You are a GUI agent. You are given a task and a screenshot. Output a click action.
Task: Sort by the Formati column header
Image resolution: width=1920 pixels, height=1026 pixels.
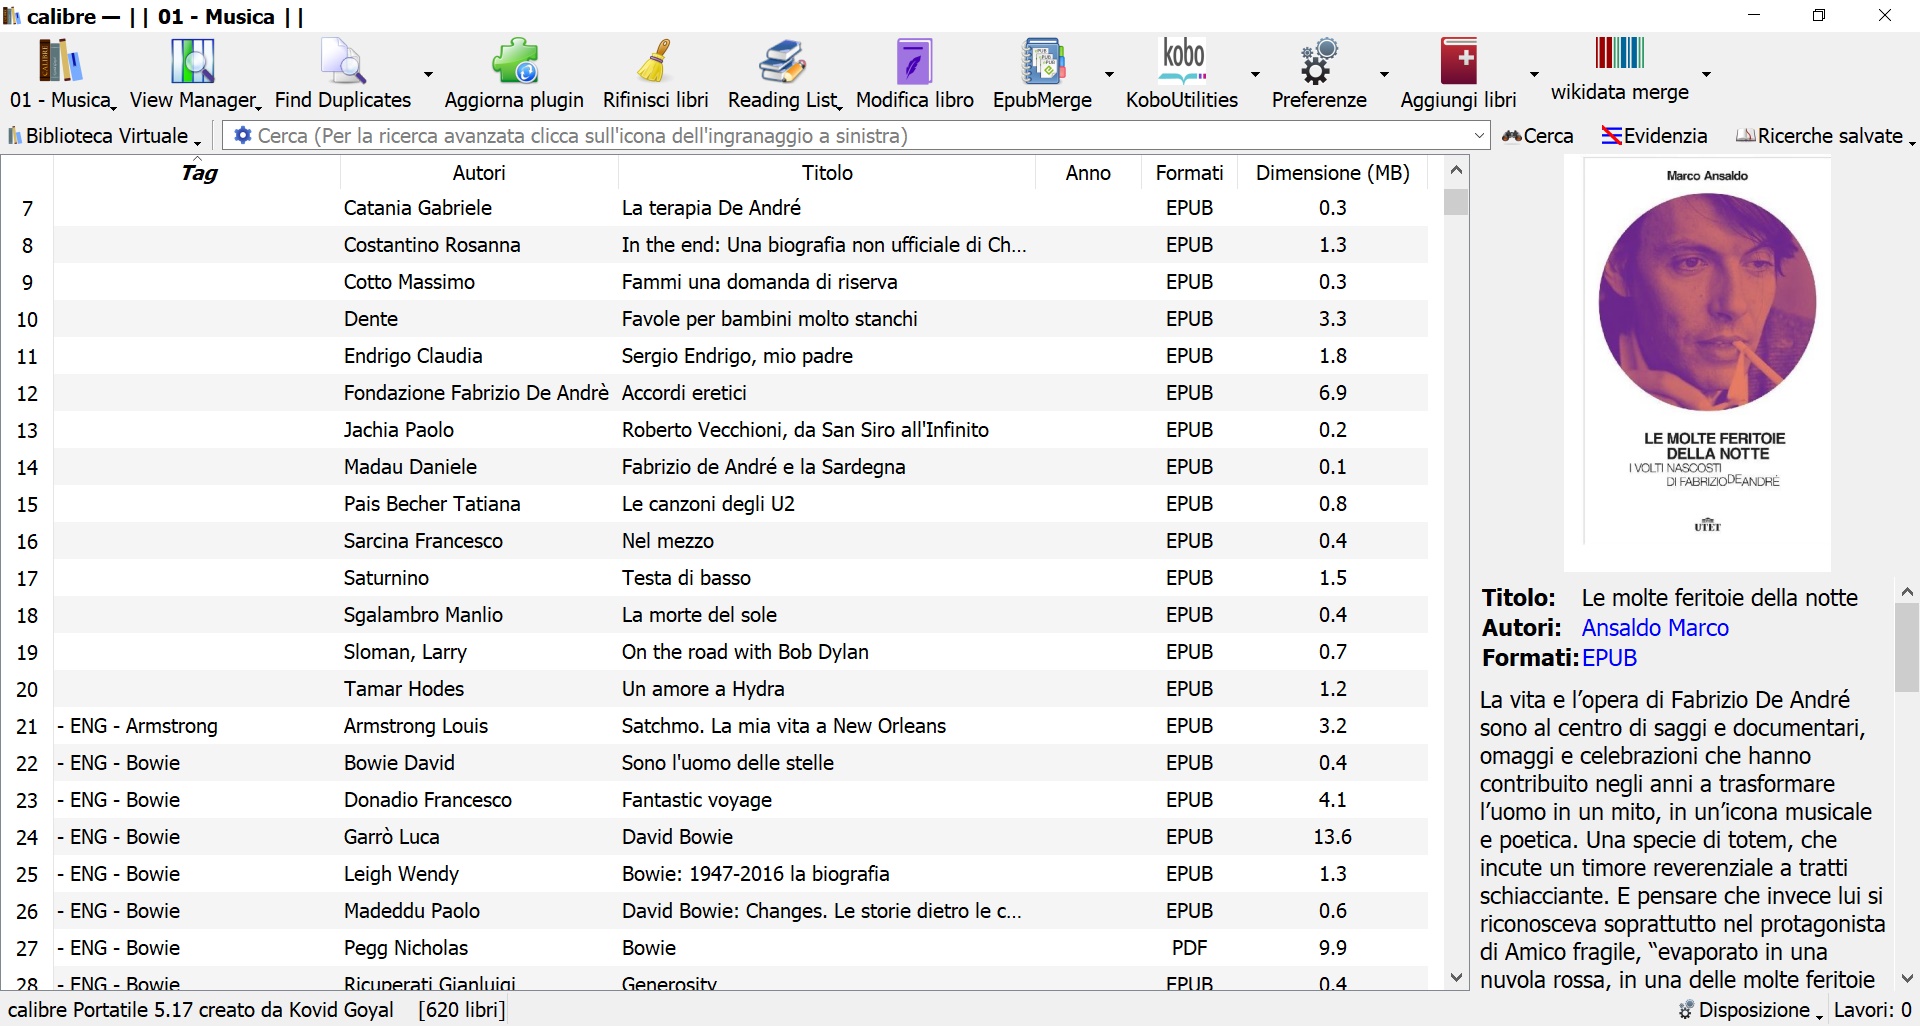[1189, 173]
